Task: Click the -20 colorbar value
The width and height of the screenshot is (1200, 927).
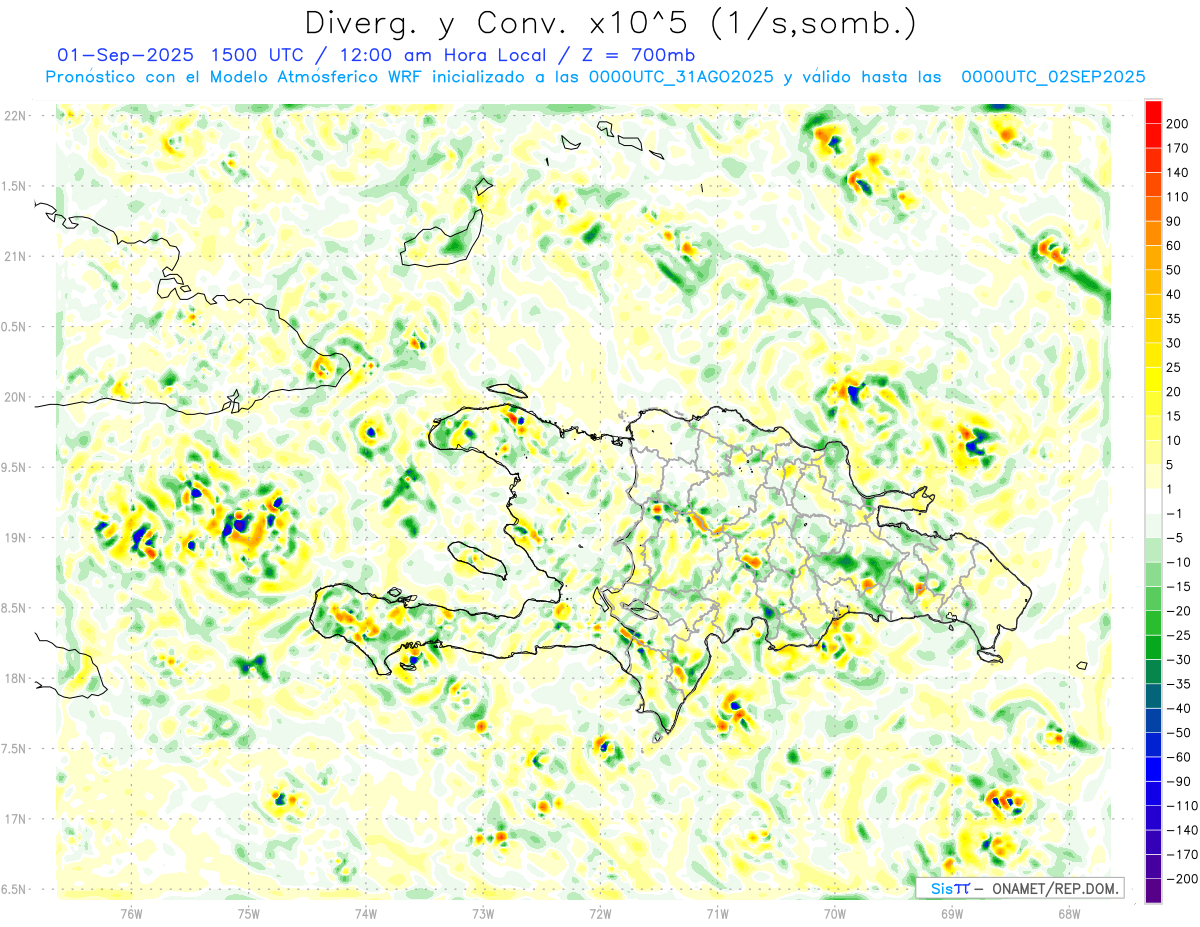Action: (1181, 611)
